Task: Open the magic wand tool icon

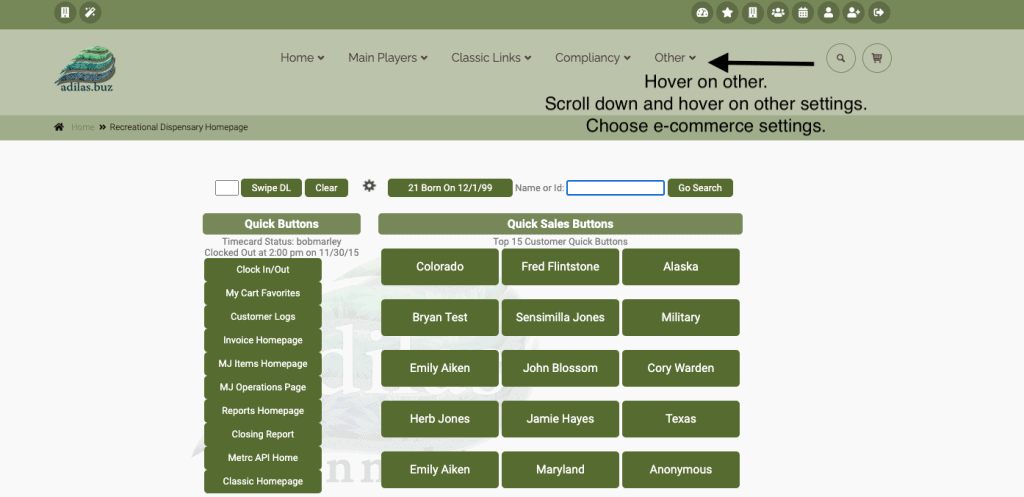Action: pyautogui.click(x=90, y=12)
